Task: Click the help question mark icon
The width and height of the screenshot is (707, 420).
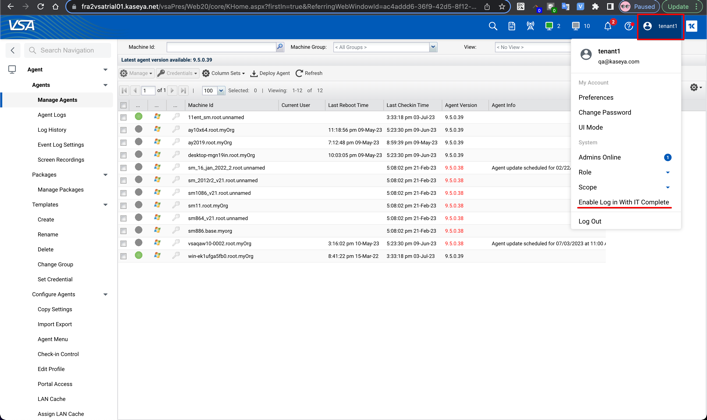Action: 629,26
